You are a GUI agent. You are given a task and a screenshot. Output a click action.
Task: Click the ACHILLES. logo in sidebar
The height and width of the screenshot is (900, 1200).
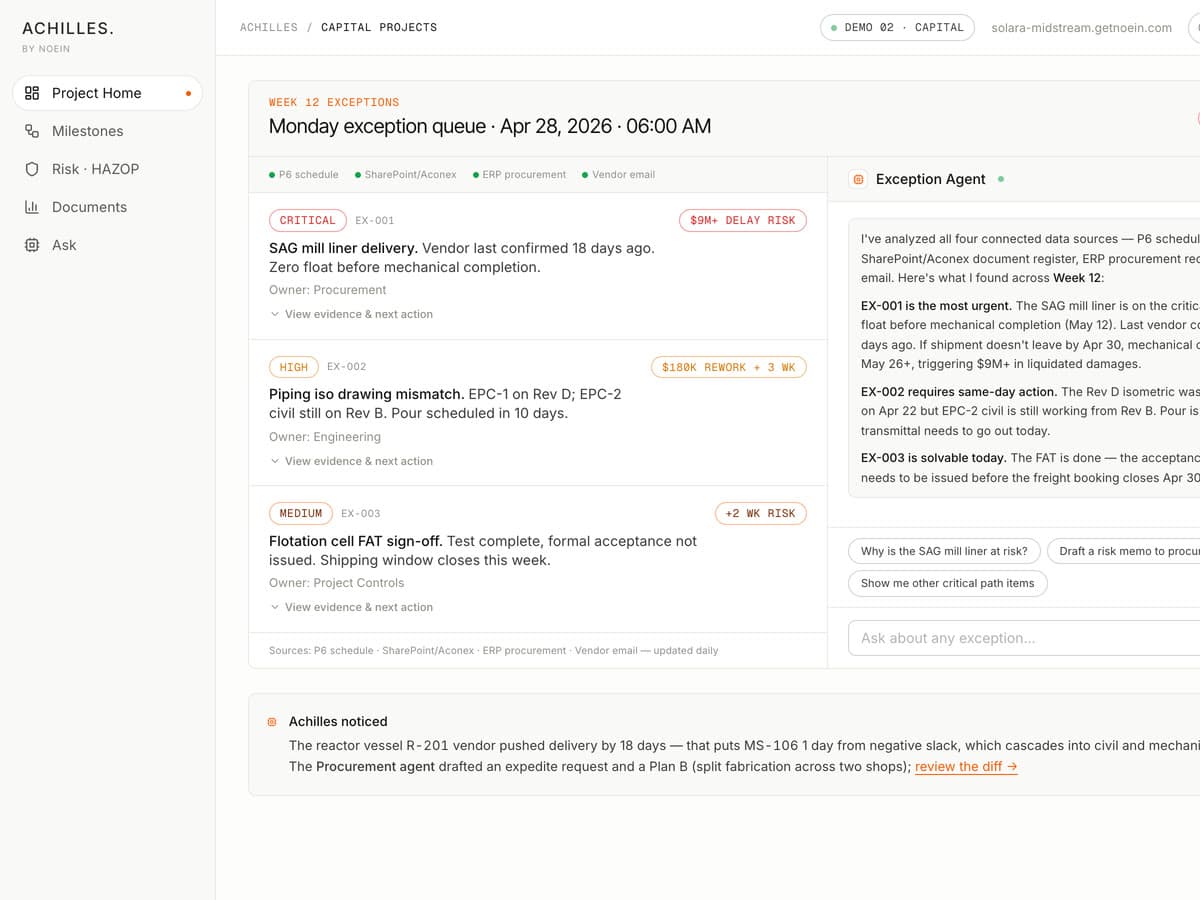[68, 29]
